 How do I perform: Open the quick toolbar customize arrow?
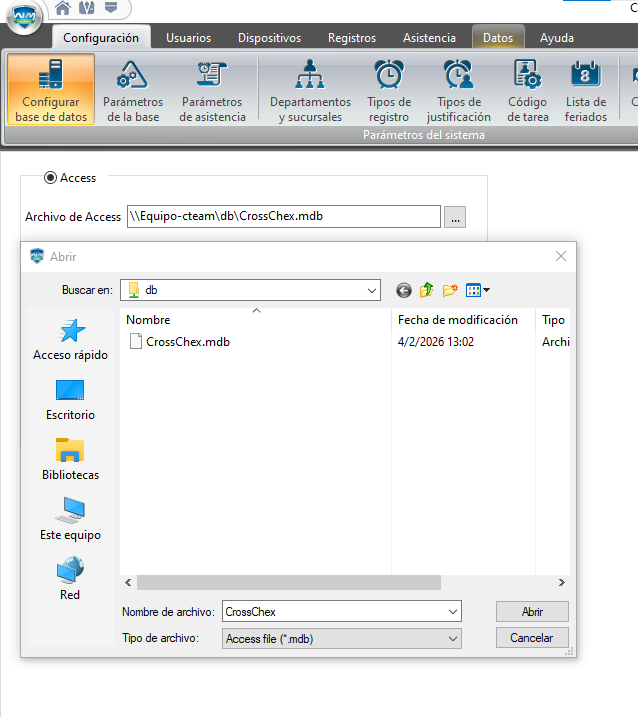coord(111,8)
